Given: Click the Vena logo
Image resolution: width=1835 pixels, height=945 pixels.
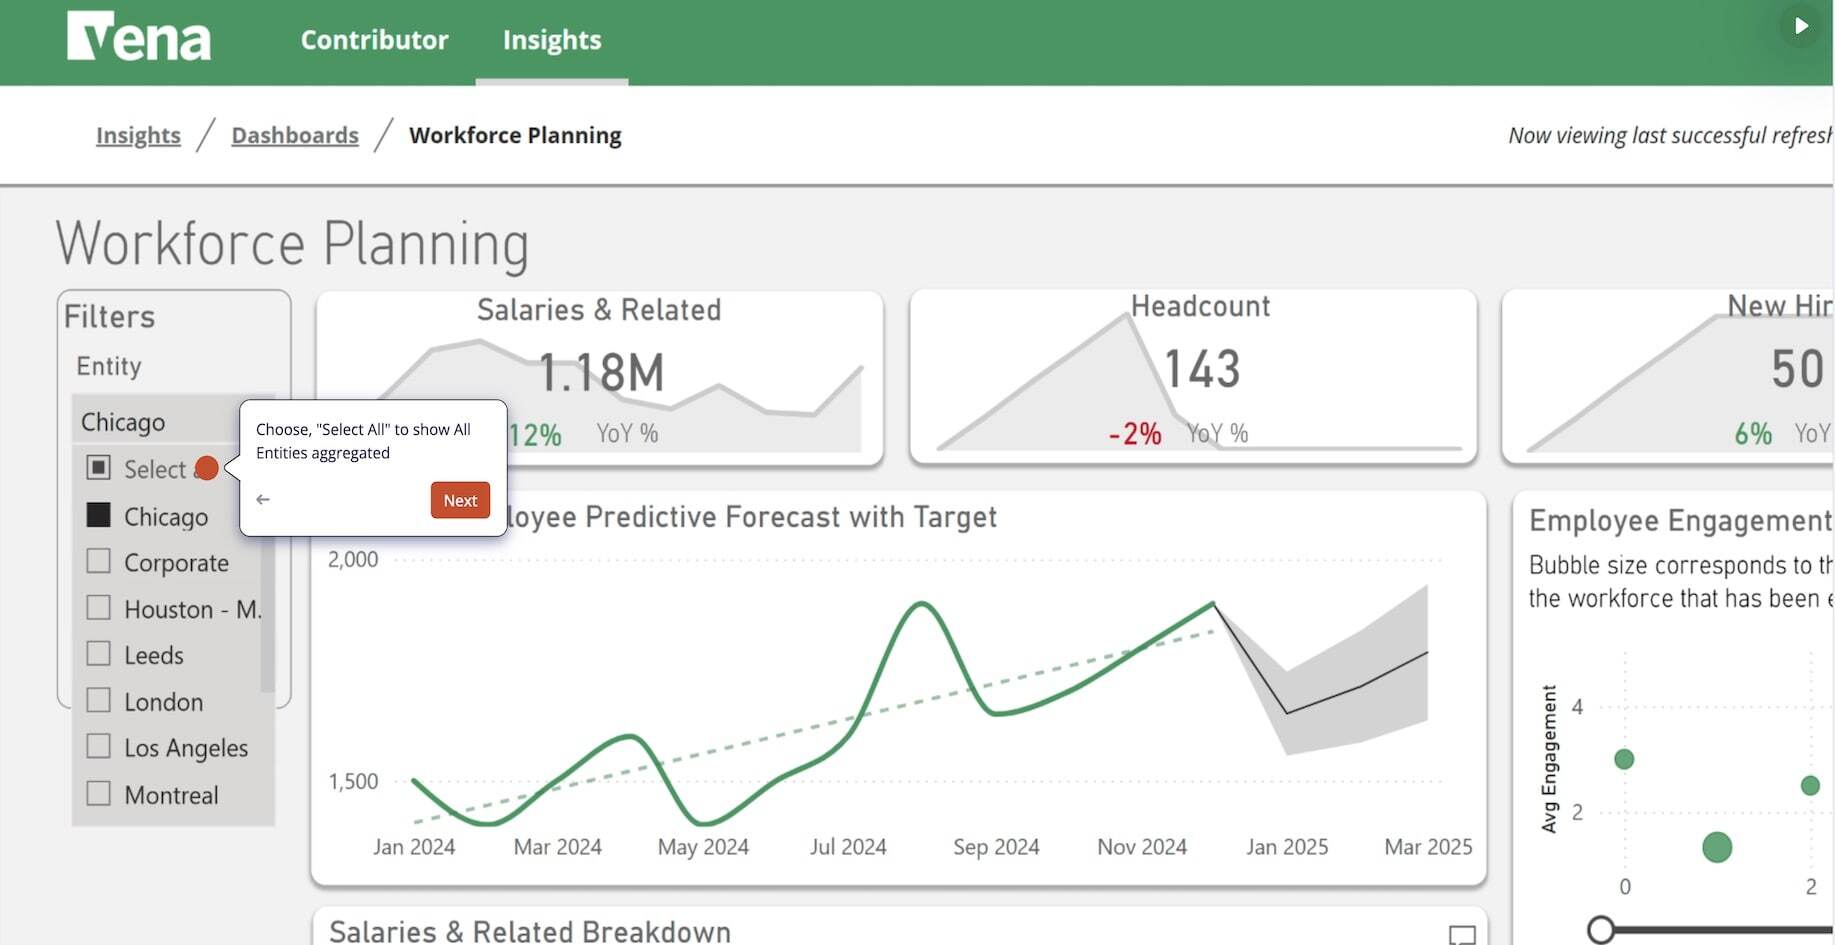Looking at the screenshot, I should pyautogui.click(x=139, y=38).
